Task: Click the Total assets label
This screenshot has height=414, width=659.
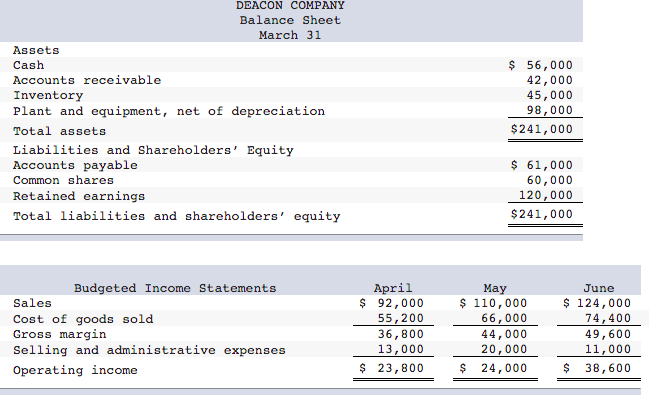Action: point(60,132)
